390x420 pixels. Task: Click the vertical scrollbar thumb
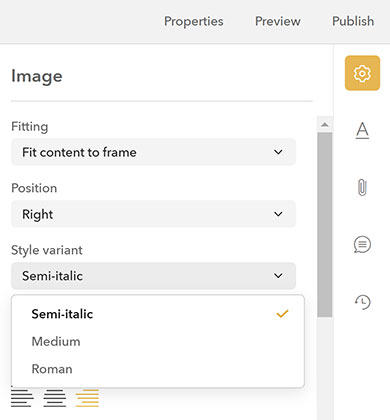[x=325, y=225]
